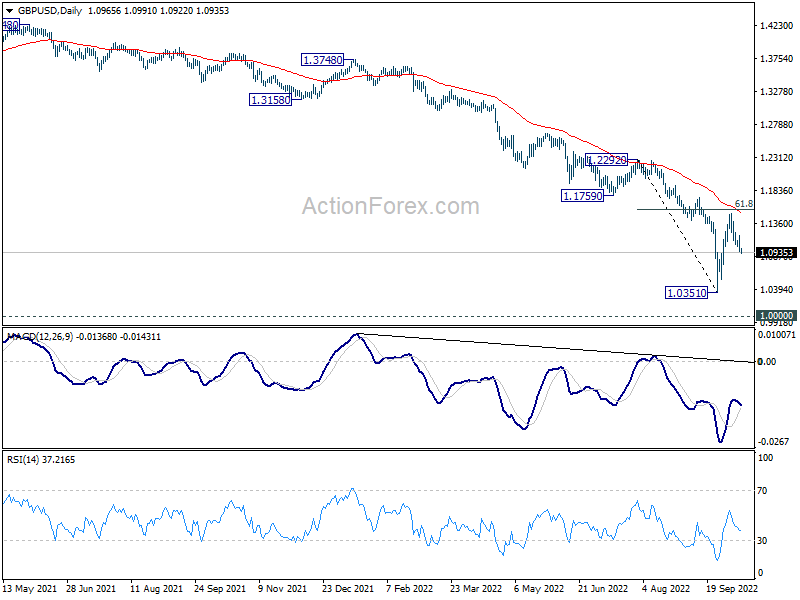This screenshot has height=600, width=800.
Task: Select the 1.17590 price label
Action: (582, 196)
